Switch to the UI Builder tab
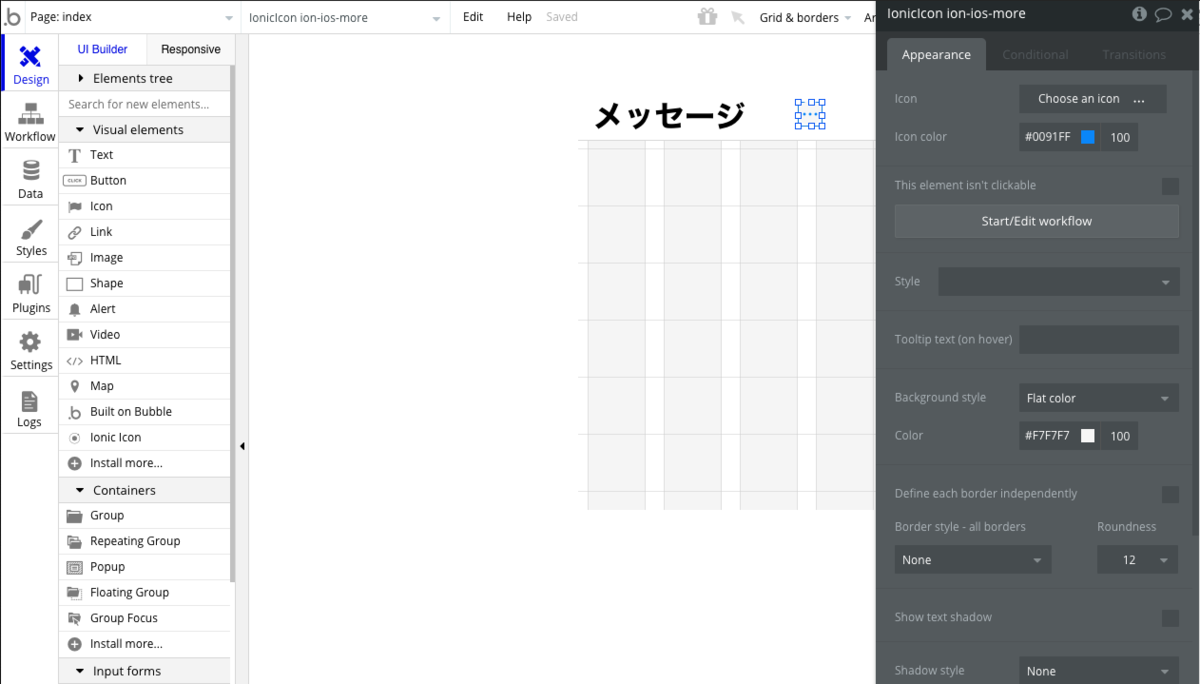Viewport: 1200px width, 684px height. (103, 50)
